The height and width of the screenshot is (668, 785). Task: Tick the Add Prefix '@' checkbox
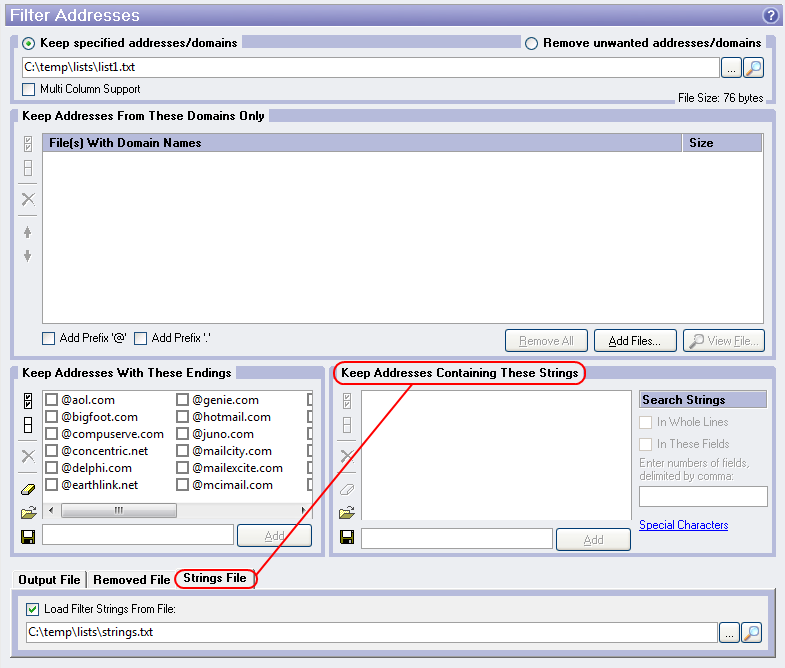[48, 338]
